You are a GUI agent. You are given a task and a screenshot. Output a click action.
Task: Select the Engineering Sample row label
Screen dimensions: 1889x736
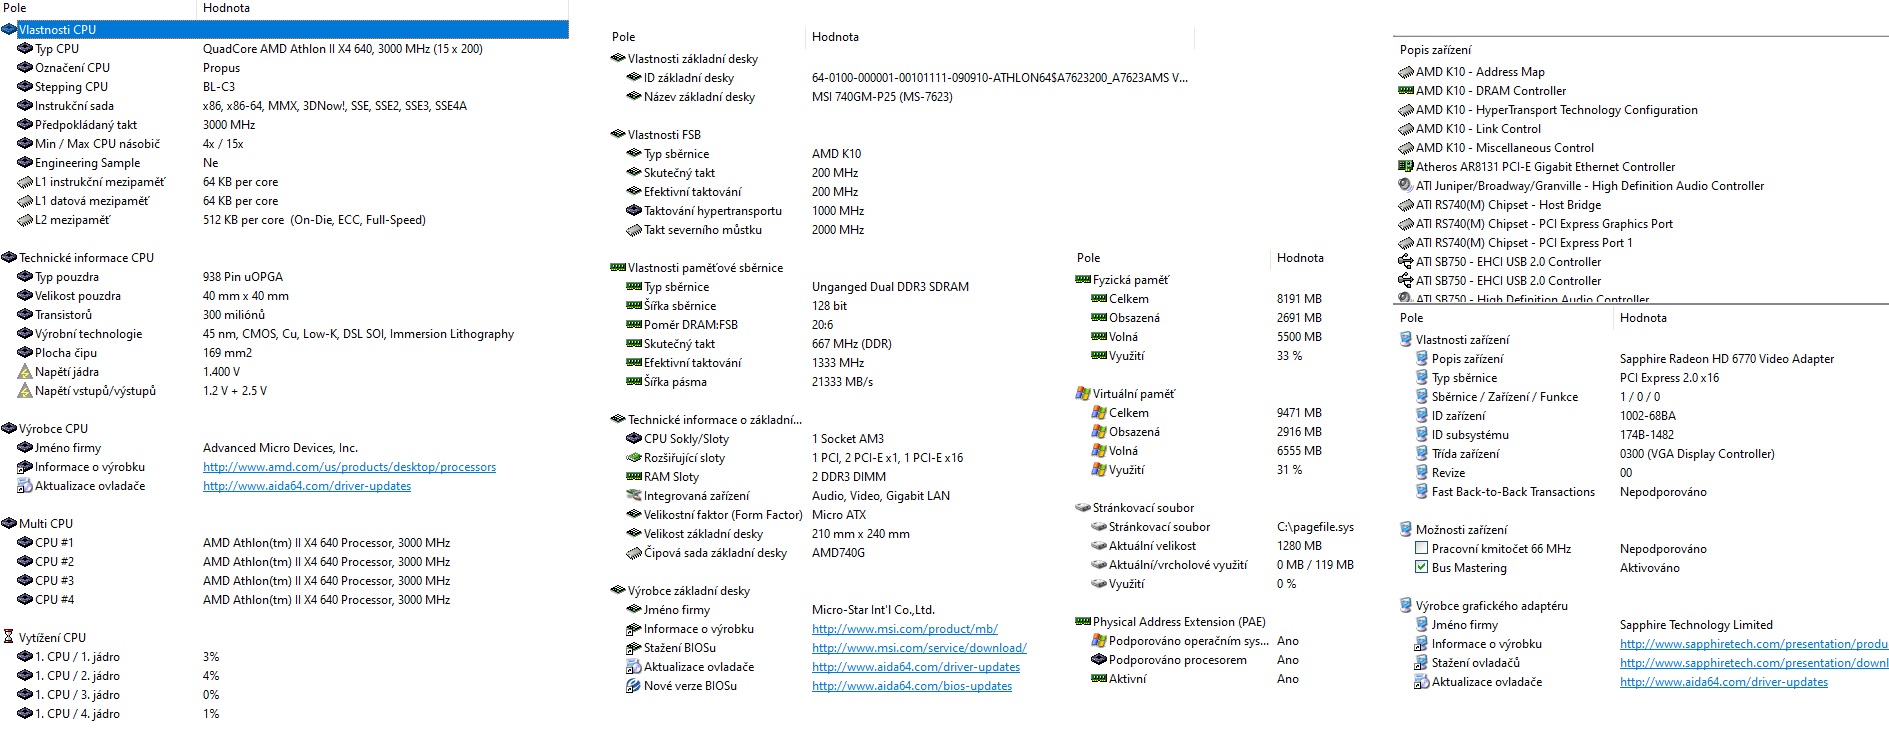(87, 163)
